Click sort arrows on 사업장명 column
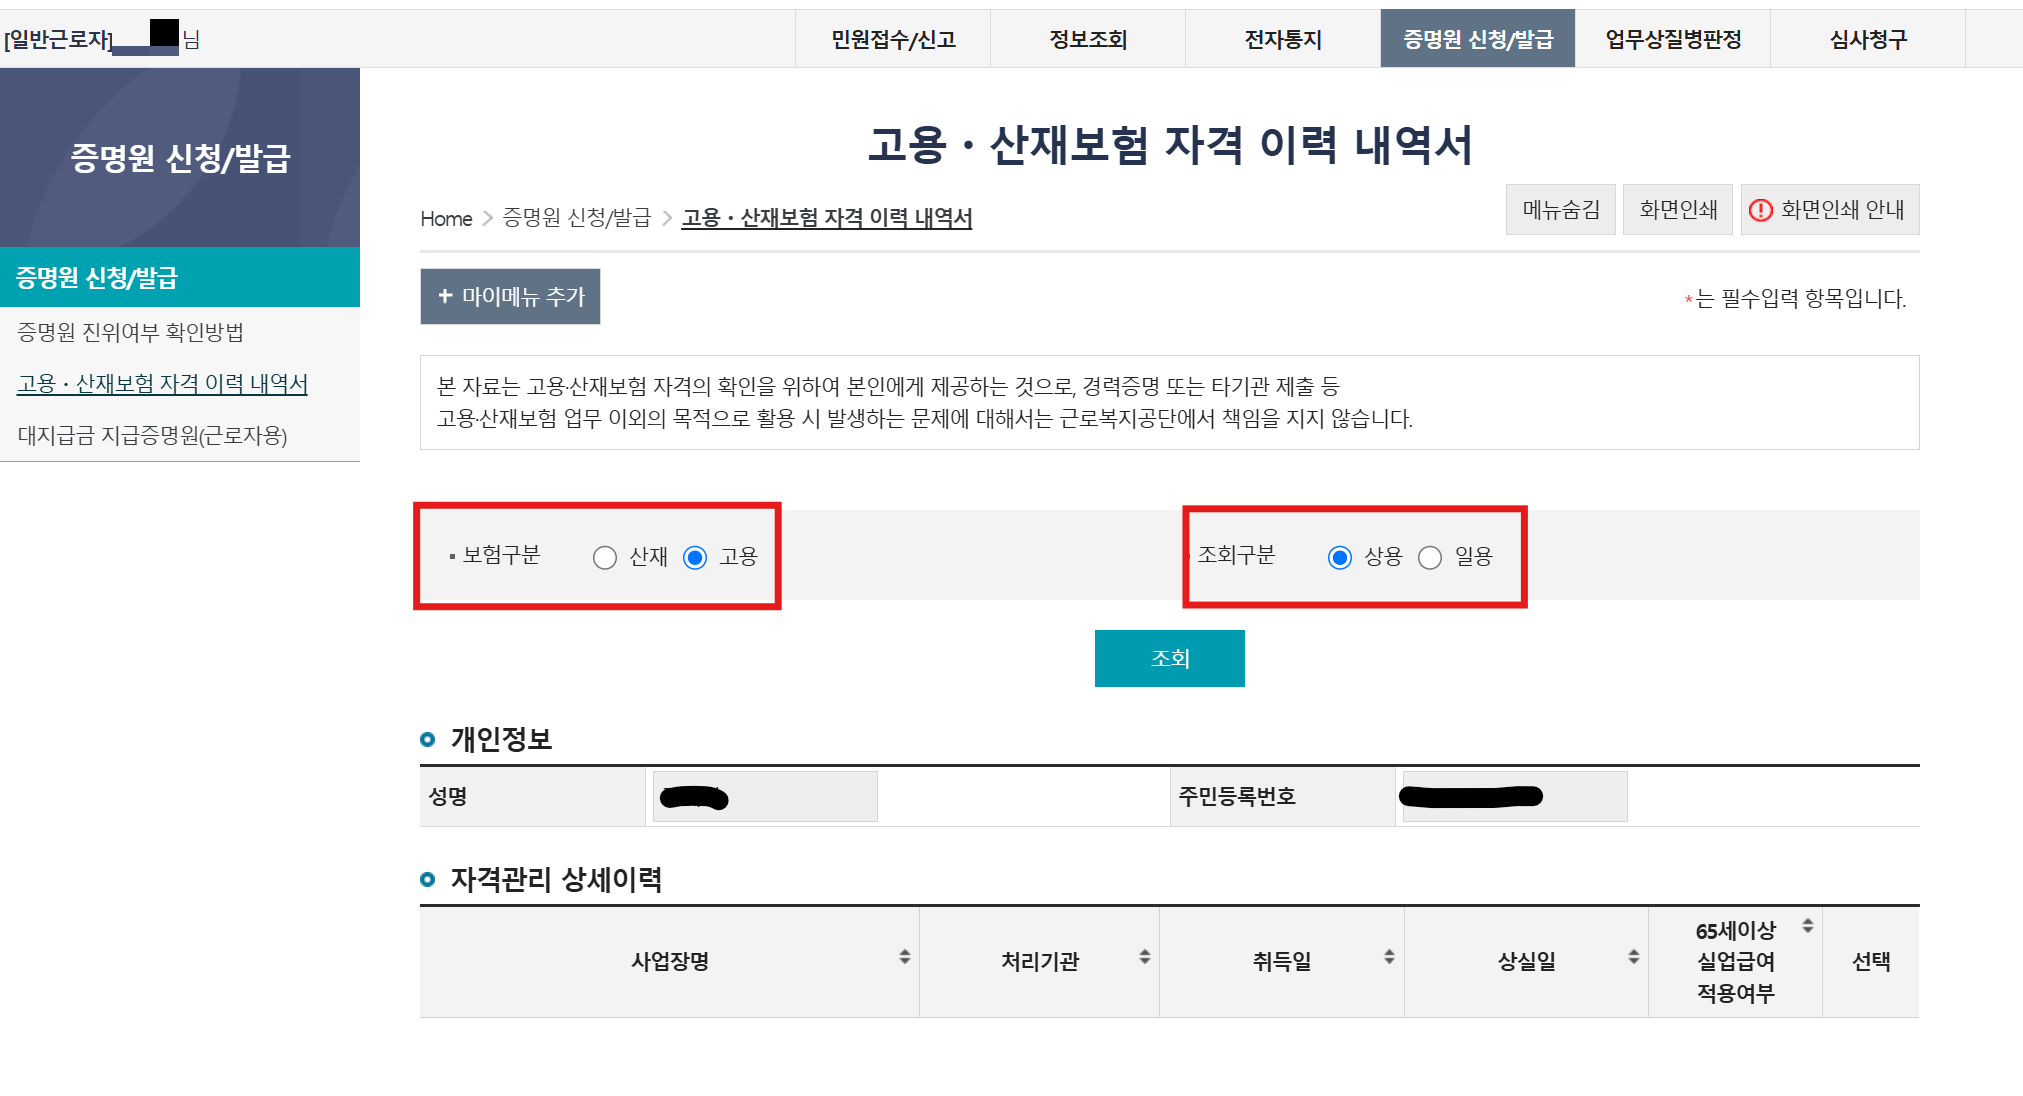Viewport: 2023px width, 1096px height. [904, 957]
